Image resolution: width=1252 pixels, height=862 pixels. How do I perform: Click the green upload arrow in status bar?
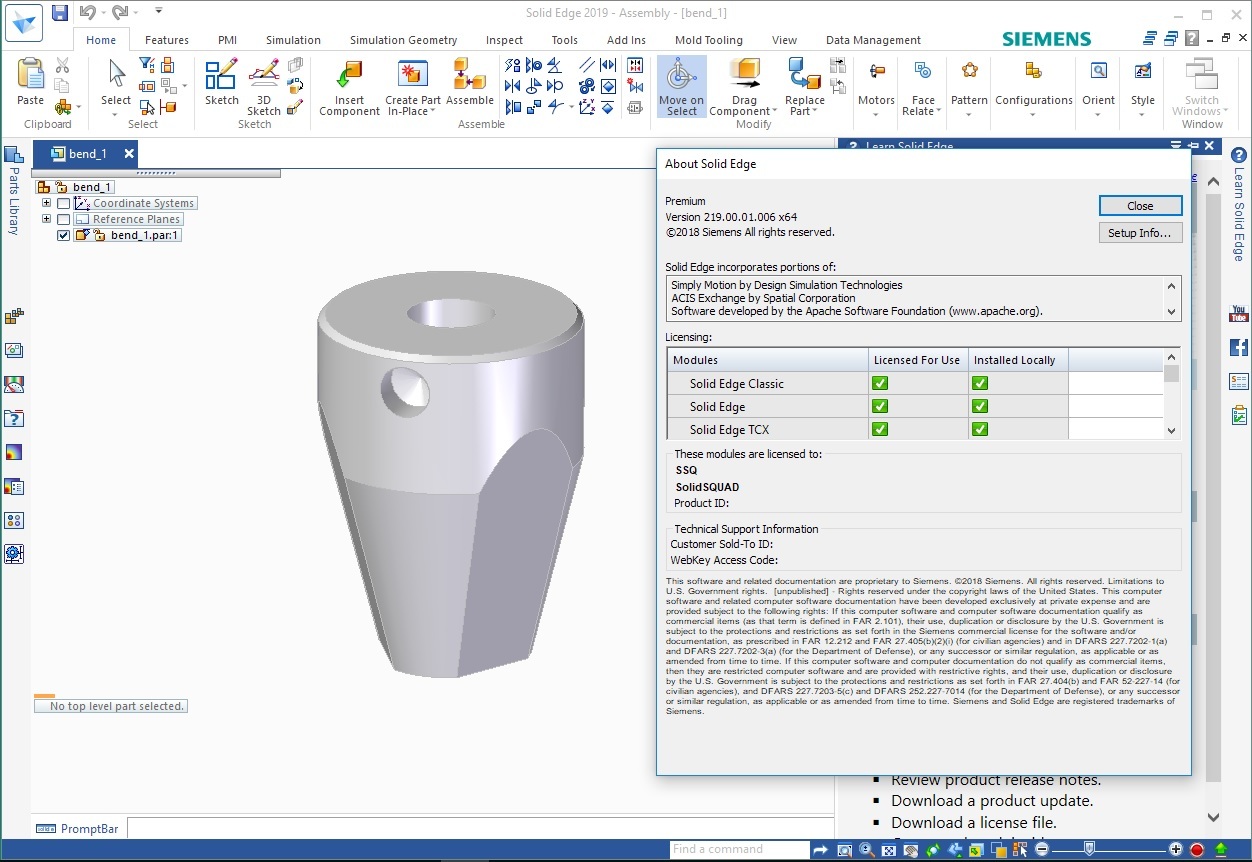[1221, 850]
